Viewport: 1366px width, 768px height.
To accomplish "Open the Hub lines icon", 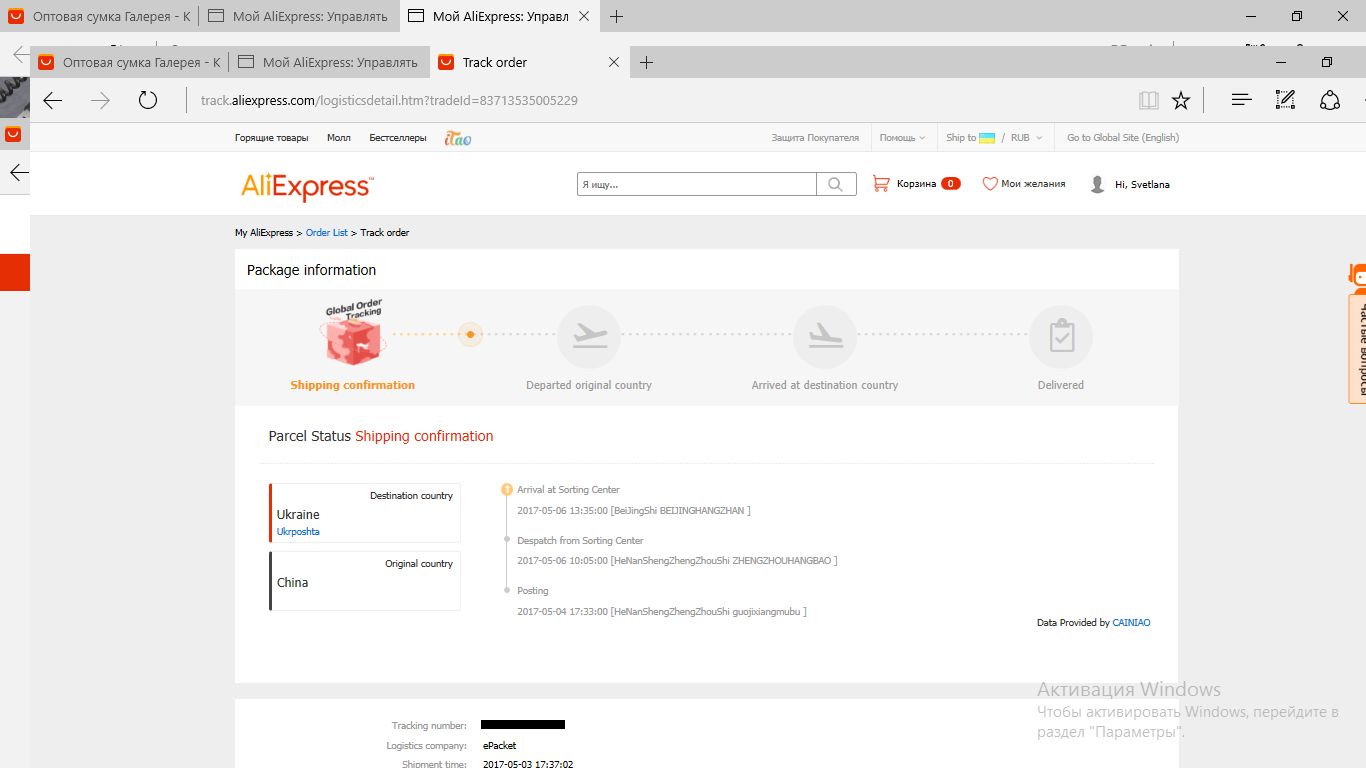I will click(1241, 100).
